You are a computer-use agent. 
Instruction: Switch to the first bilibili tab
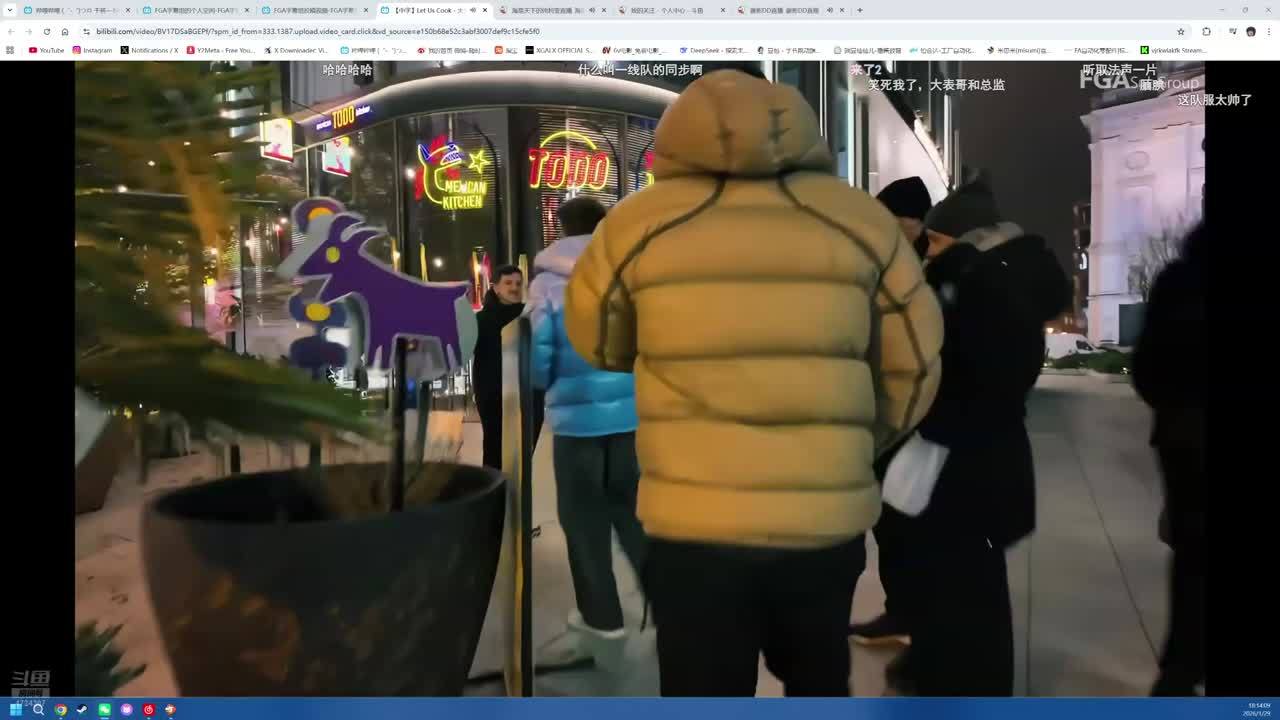[x=75, y=10]
